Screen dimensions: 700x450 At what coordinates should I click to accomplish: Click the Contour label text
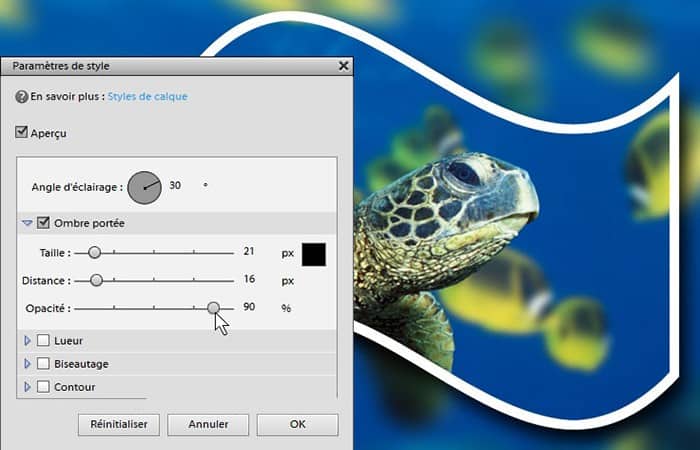click(75, 387)
